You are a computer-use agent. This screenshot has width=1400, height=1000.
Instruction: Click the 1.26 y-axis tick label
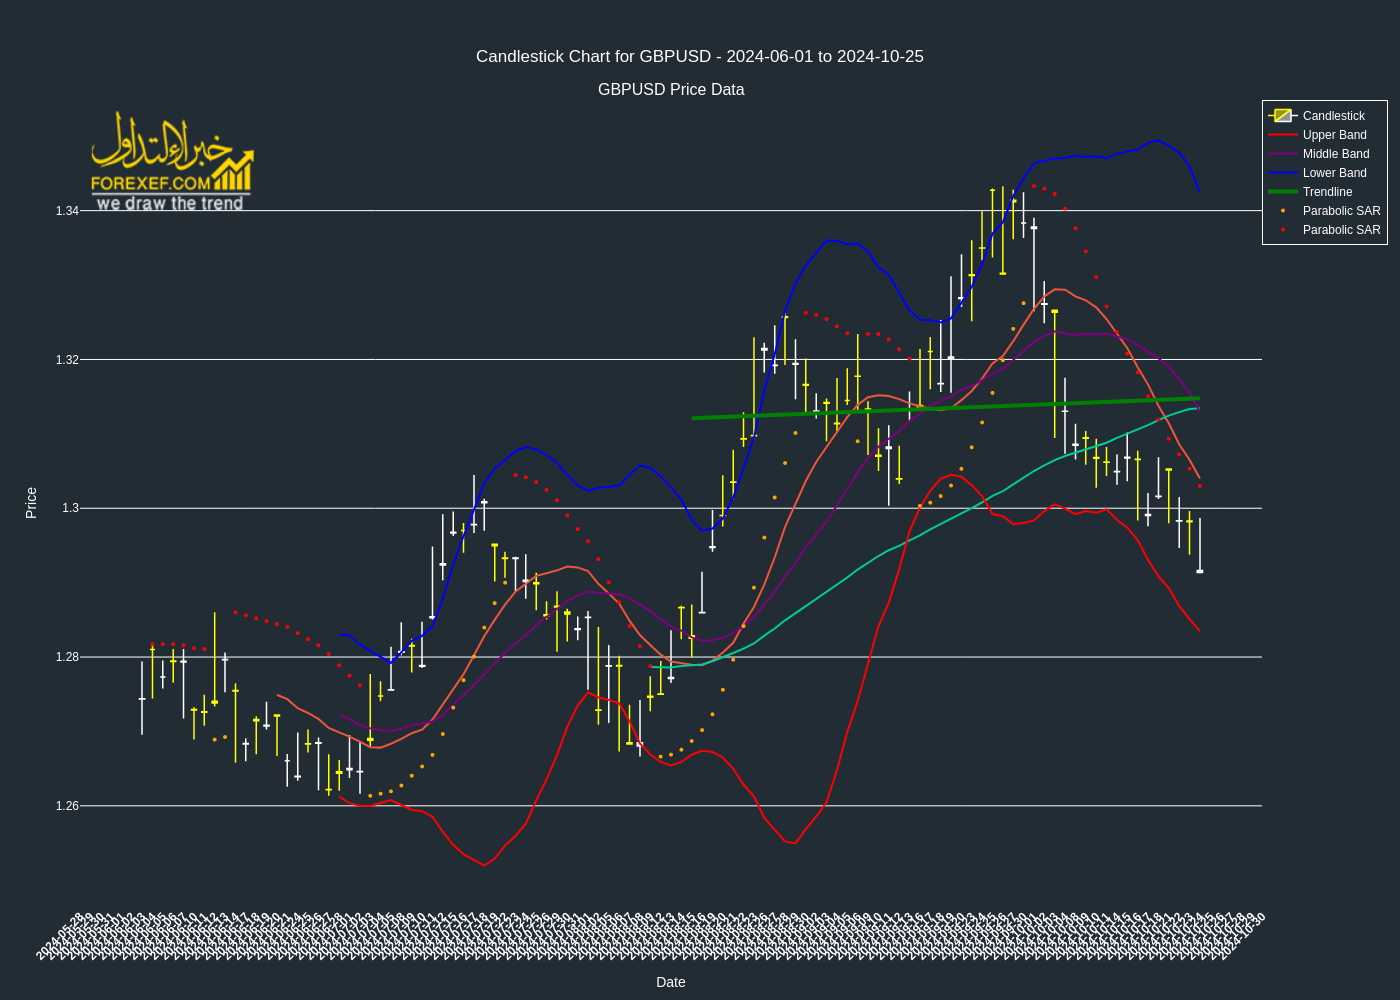click(x=67, y=806)
